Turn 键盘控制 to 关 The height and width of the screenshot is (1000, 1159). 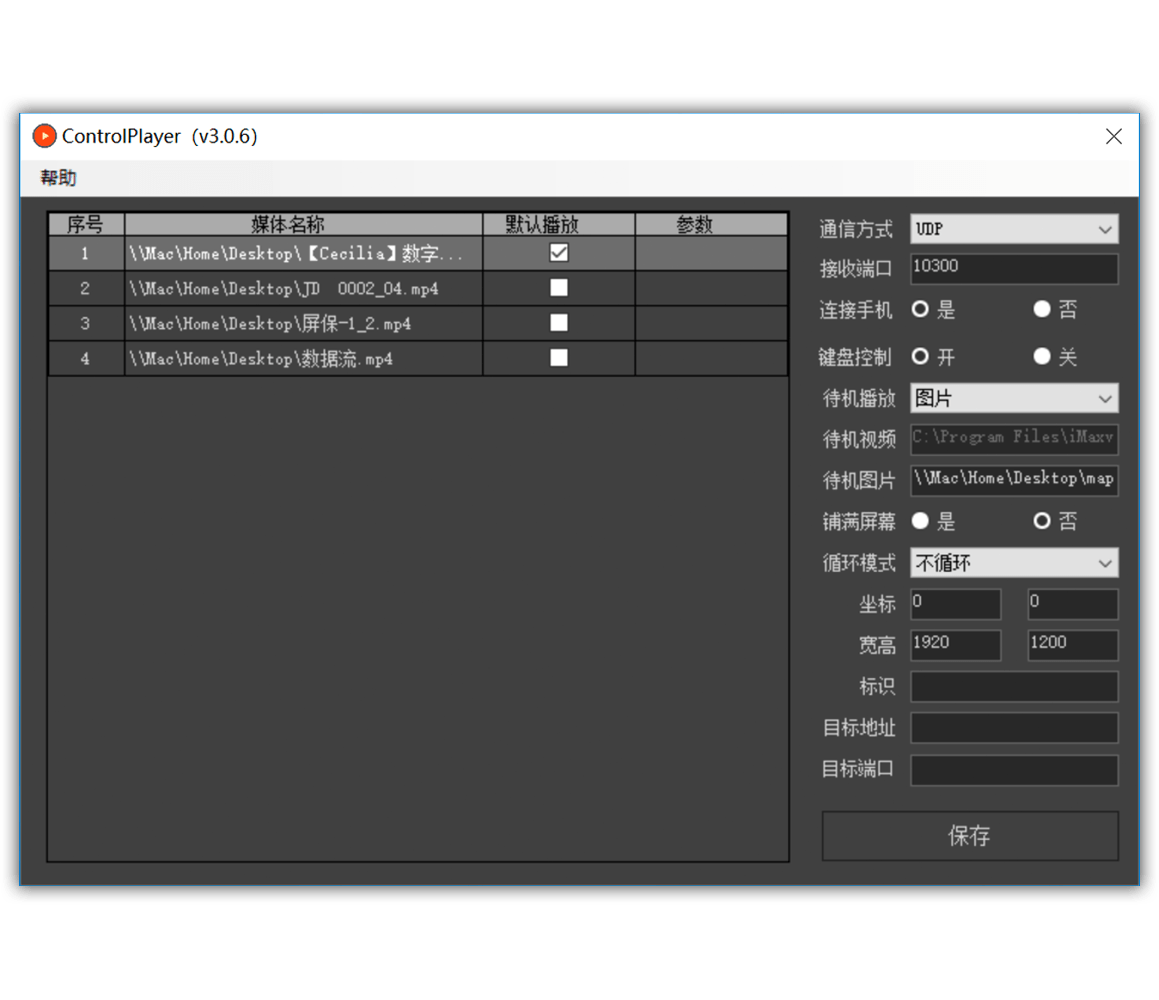point(1041,356)
